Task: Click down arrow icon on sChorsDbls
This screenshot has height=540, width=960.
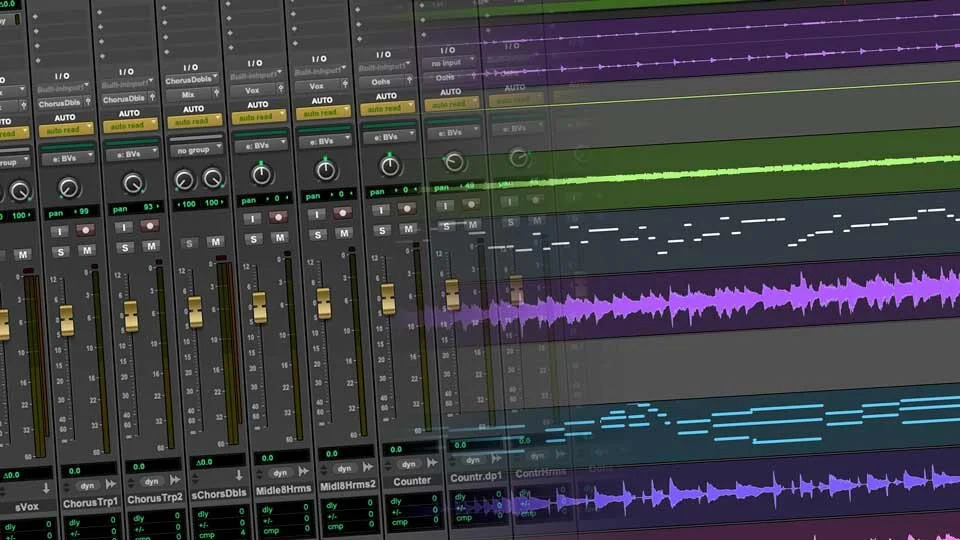Action: pyautogui.click(x=239, y=474)
